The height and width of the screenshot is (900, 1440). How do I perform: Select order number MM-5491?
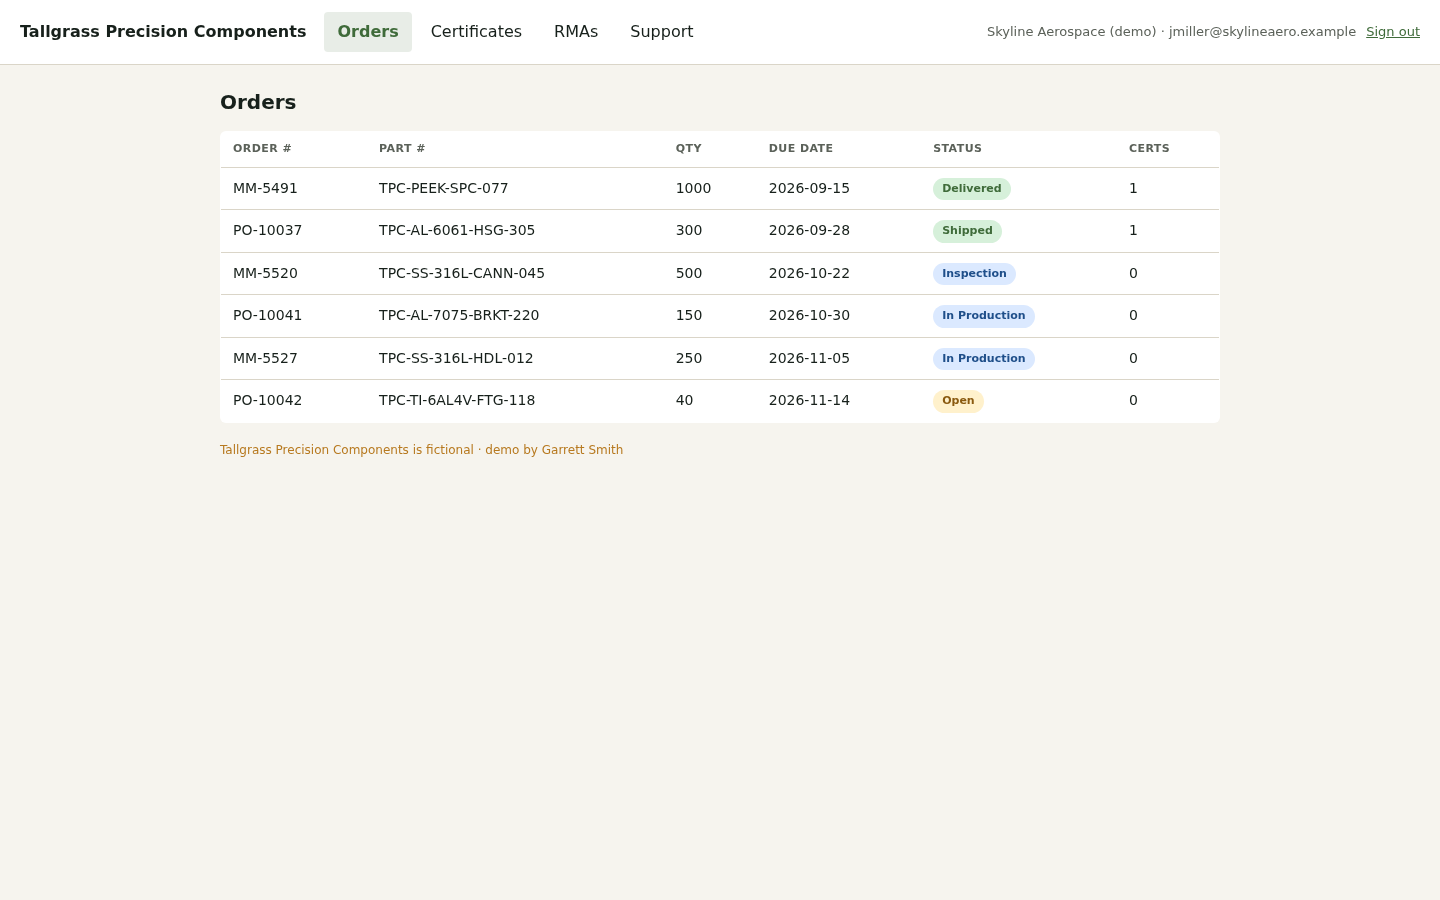[265, 188]
